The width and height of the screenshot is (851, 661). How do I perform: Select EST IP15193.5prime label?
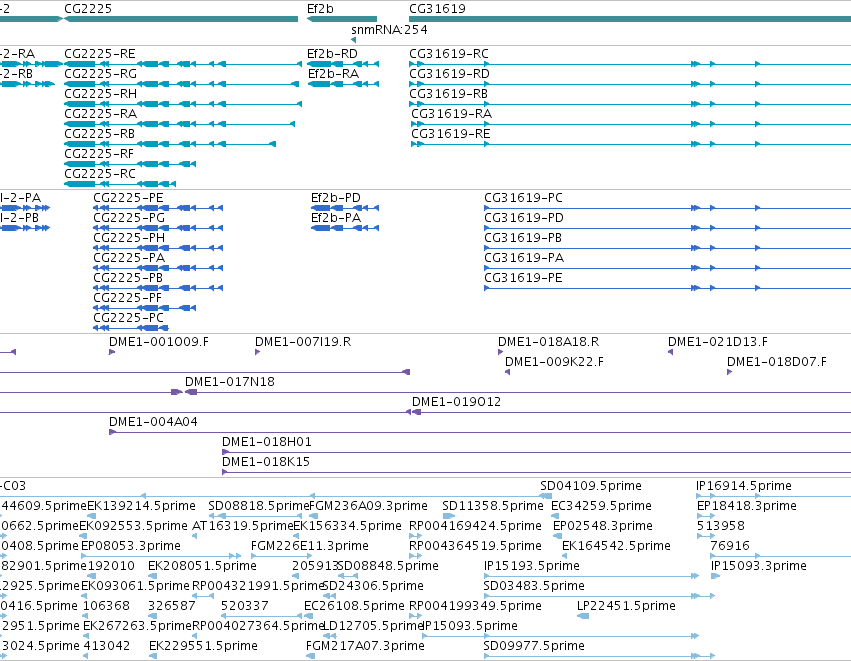coord(531,567)
